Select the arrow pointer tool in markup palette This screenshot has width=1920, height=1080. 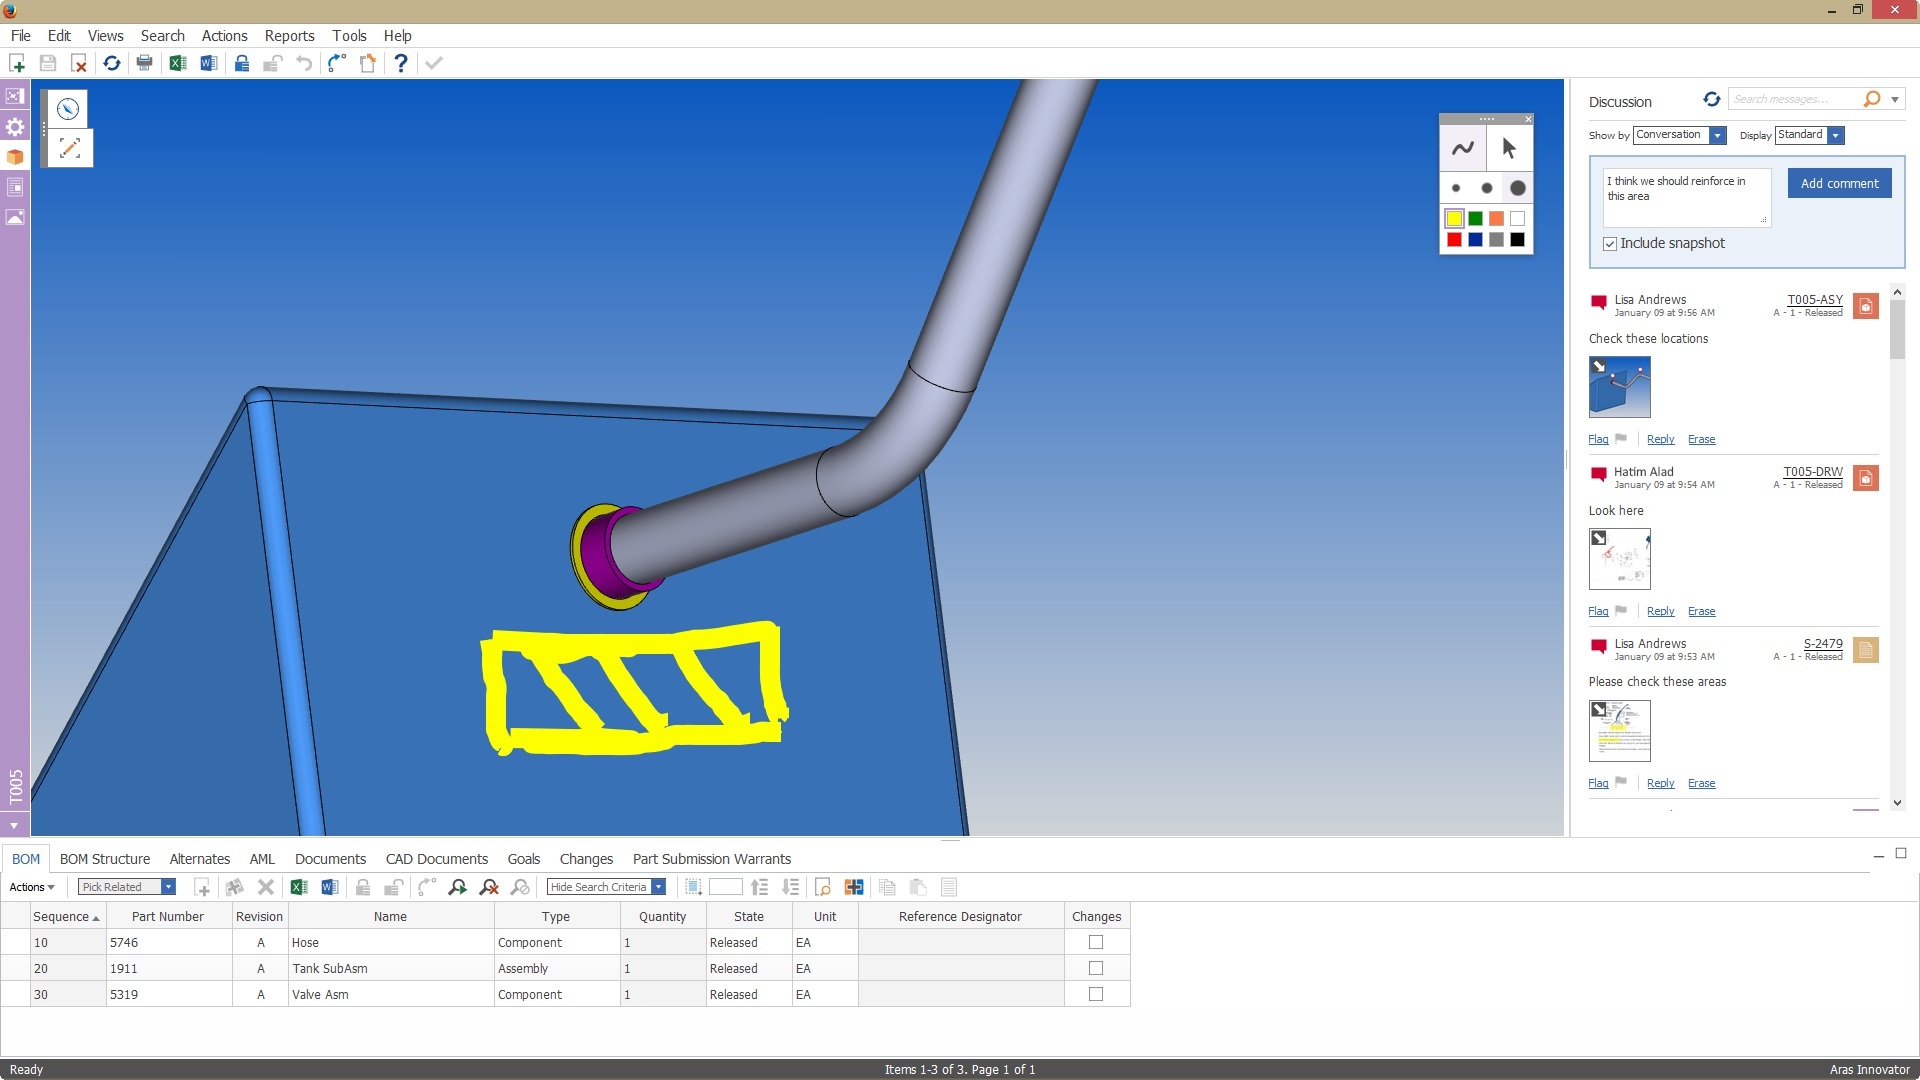coord(1509,149)
